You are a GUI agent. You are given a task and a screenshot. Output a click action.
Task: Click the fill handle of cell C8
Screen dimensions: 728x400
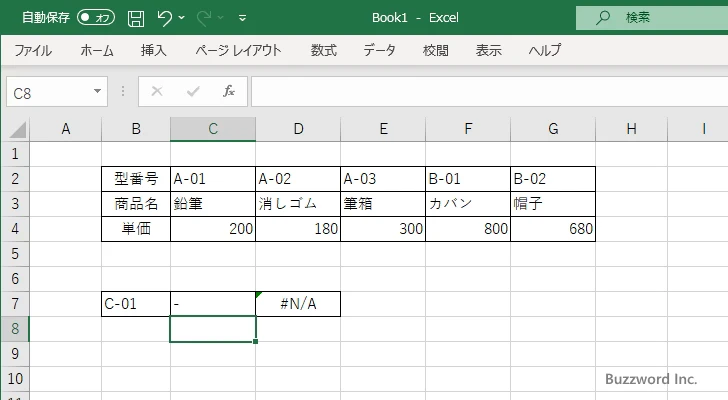click(x=255, y=342)
